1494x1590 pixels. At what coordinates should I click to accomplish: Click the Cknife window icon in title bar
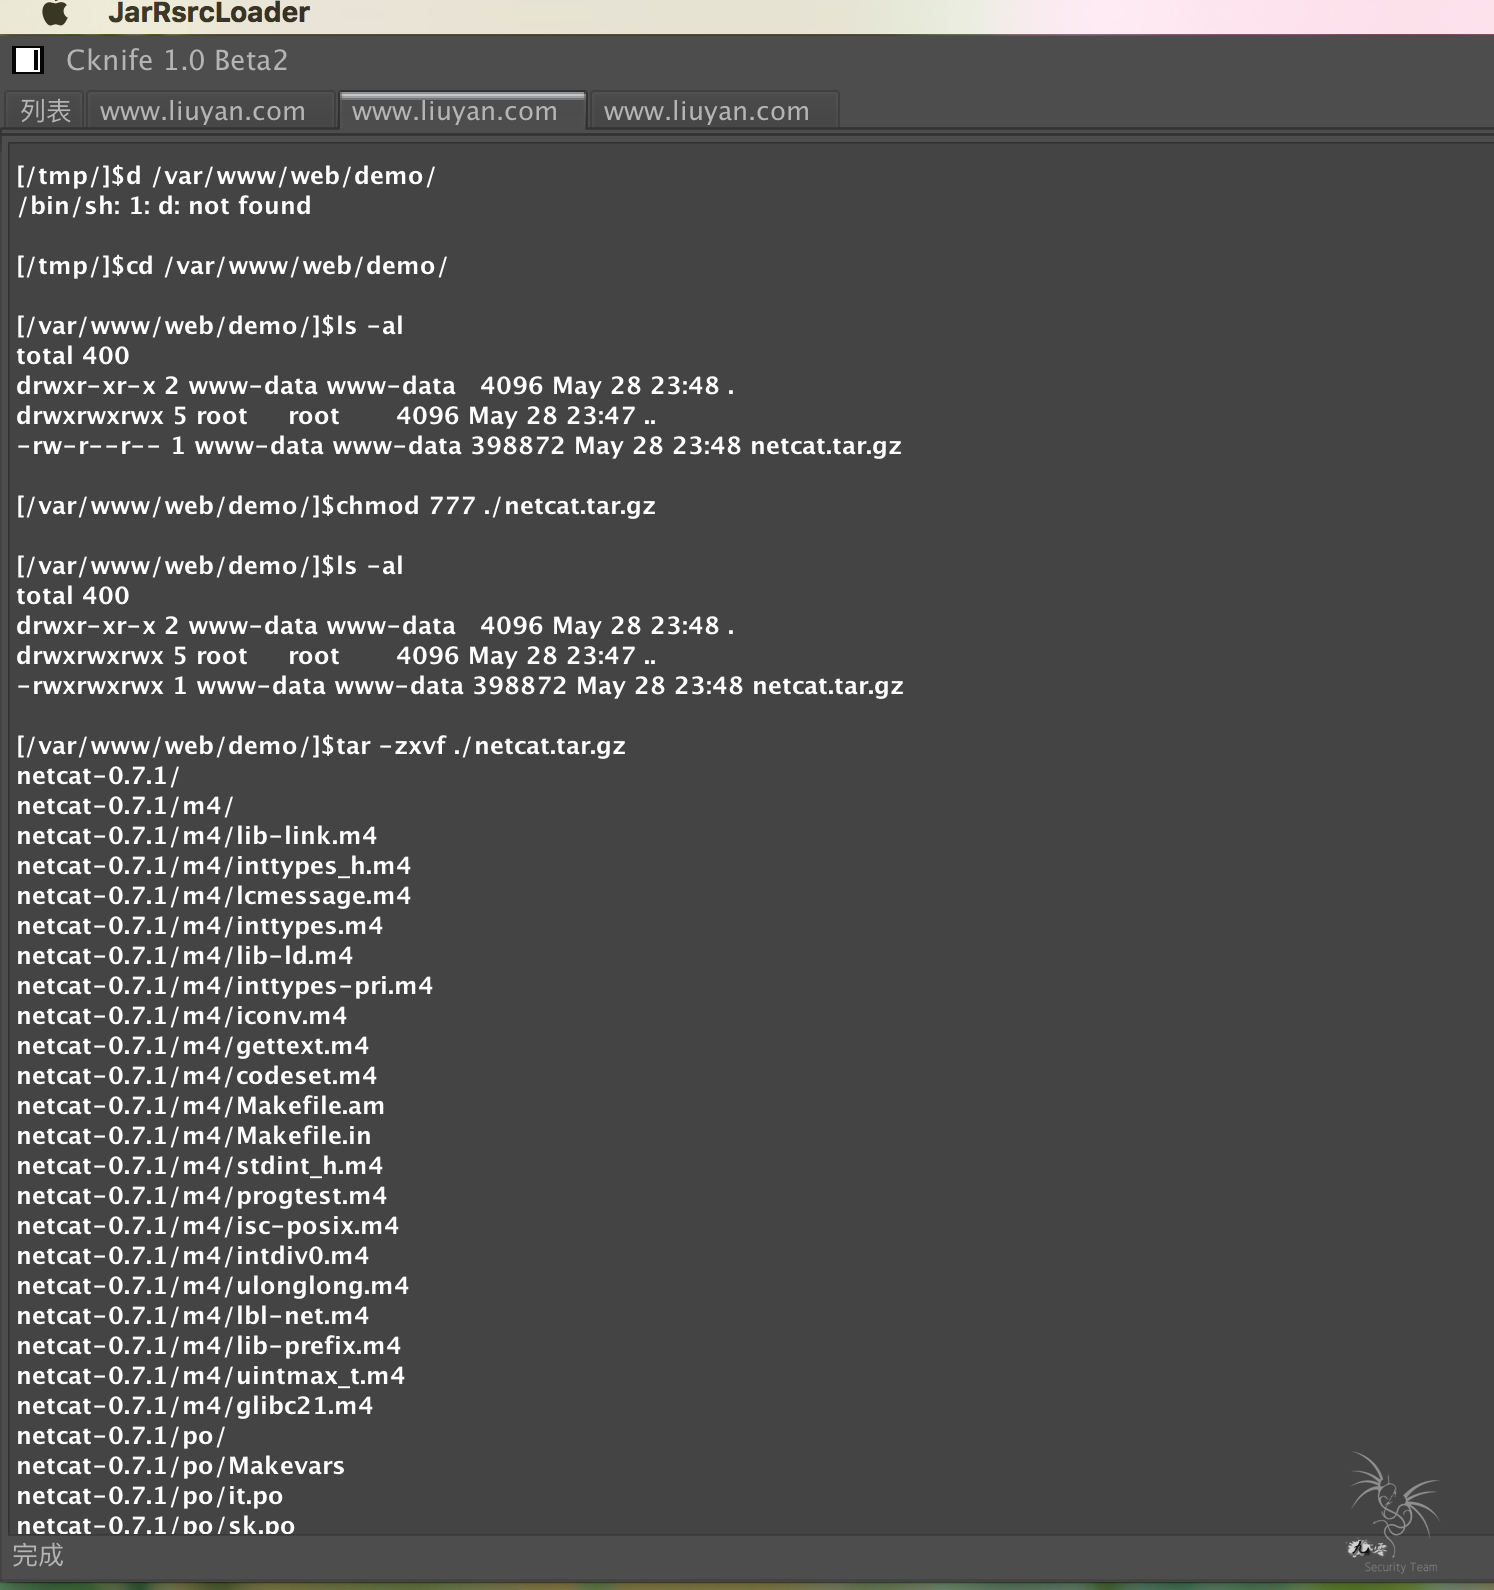pos(28,60)
